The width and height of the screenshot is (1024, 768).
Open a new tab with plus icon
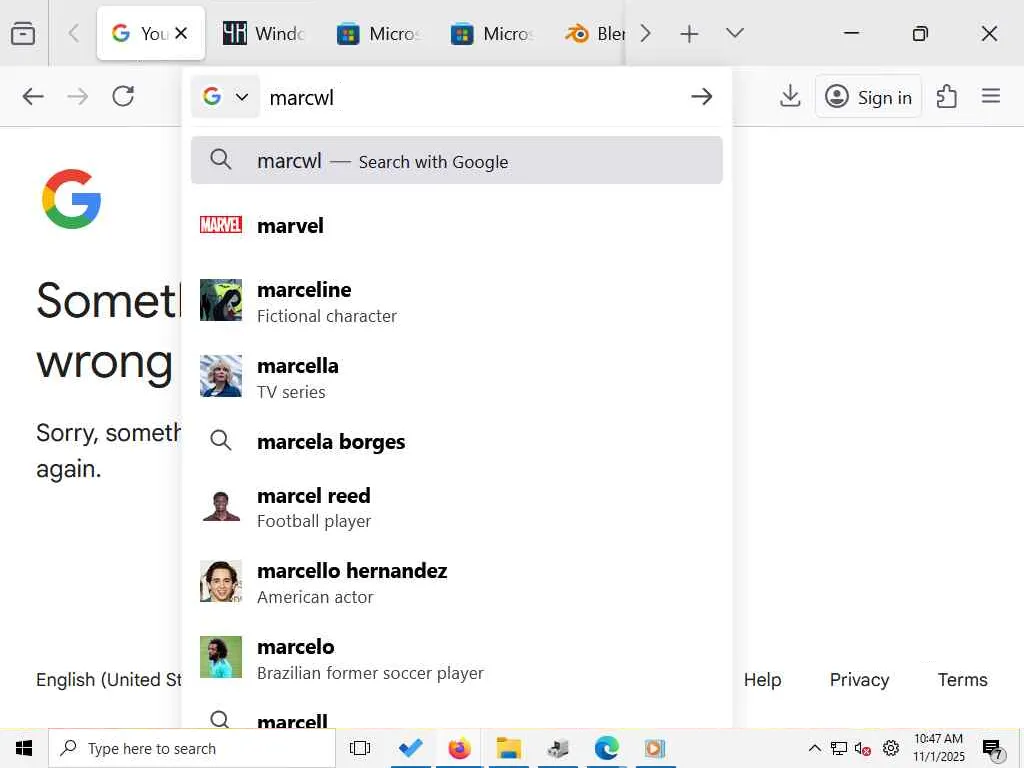pyautogui.click(x=689, y=34)
